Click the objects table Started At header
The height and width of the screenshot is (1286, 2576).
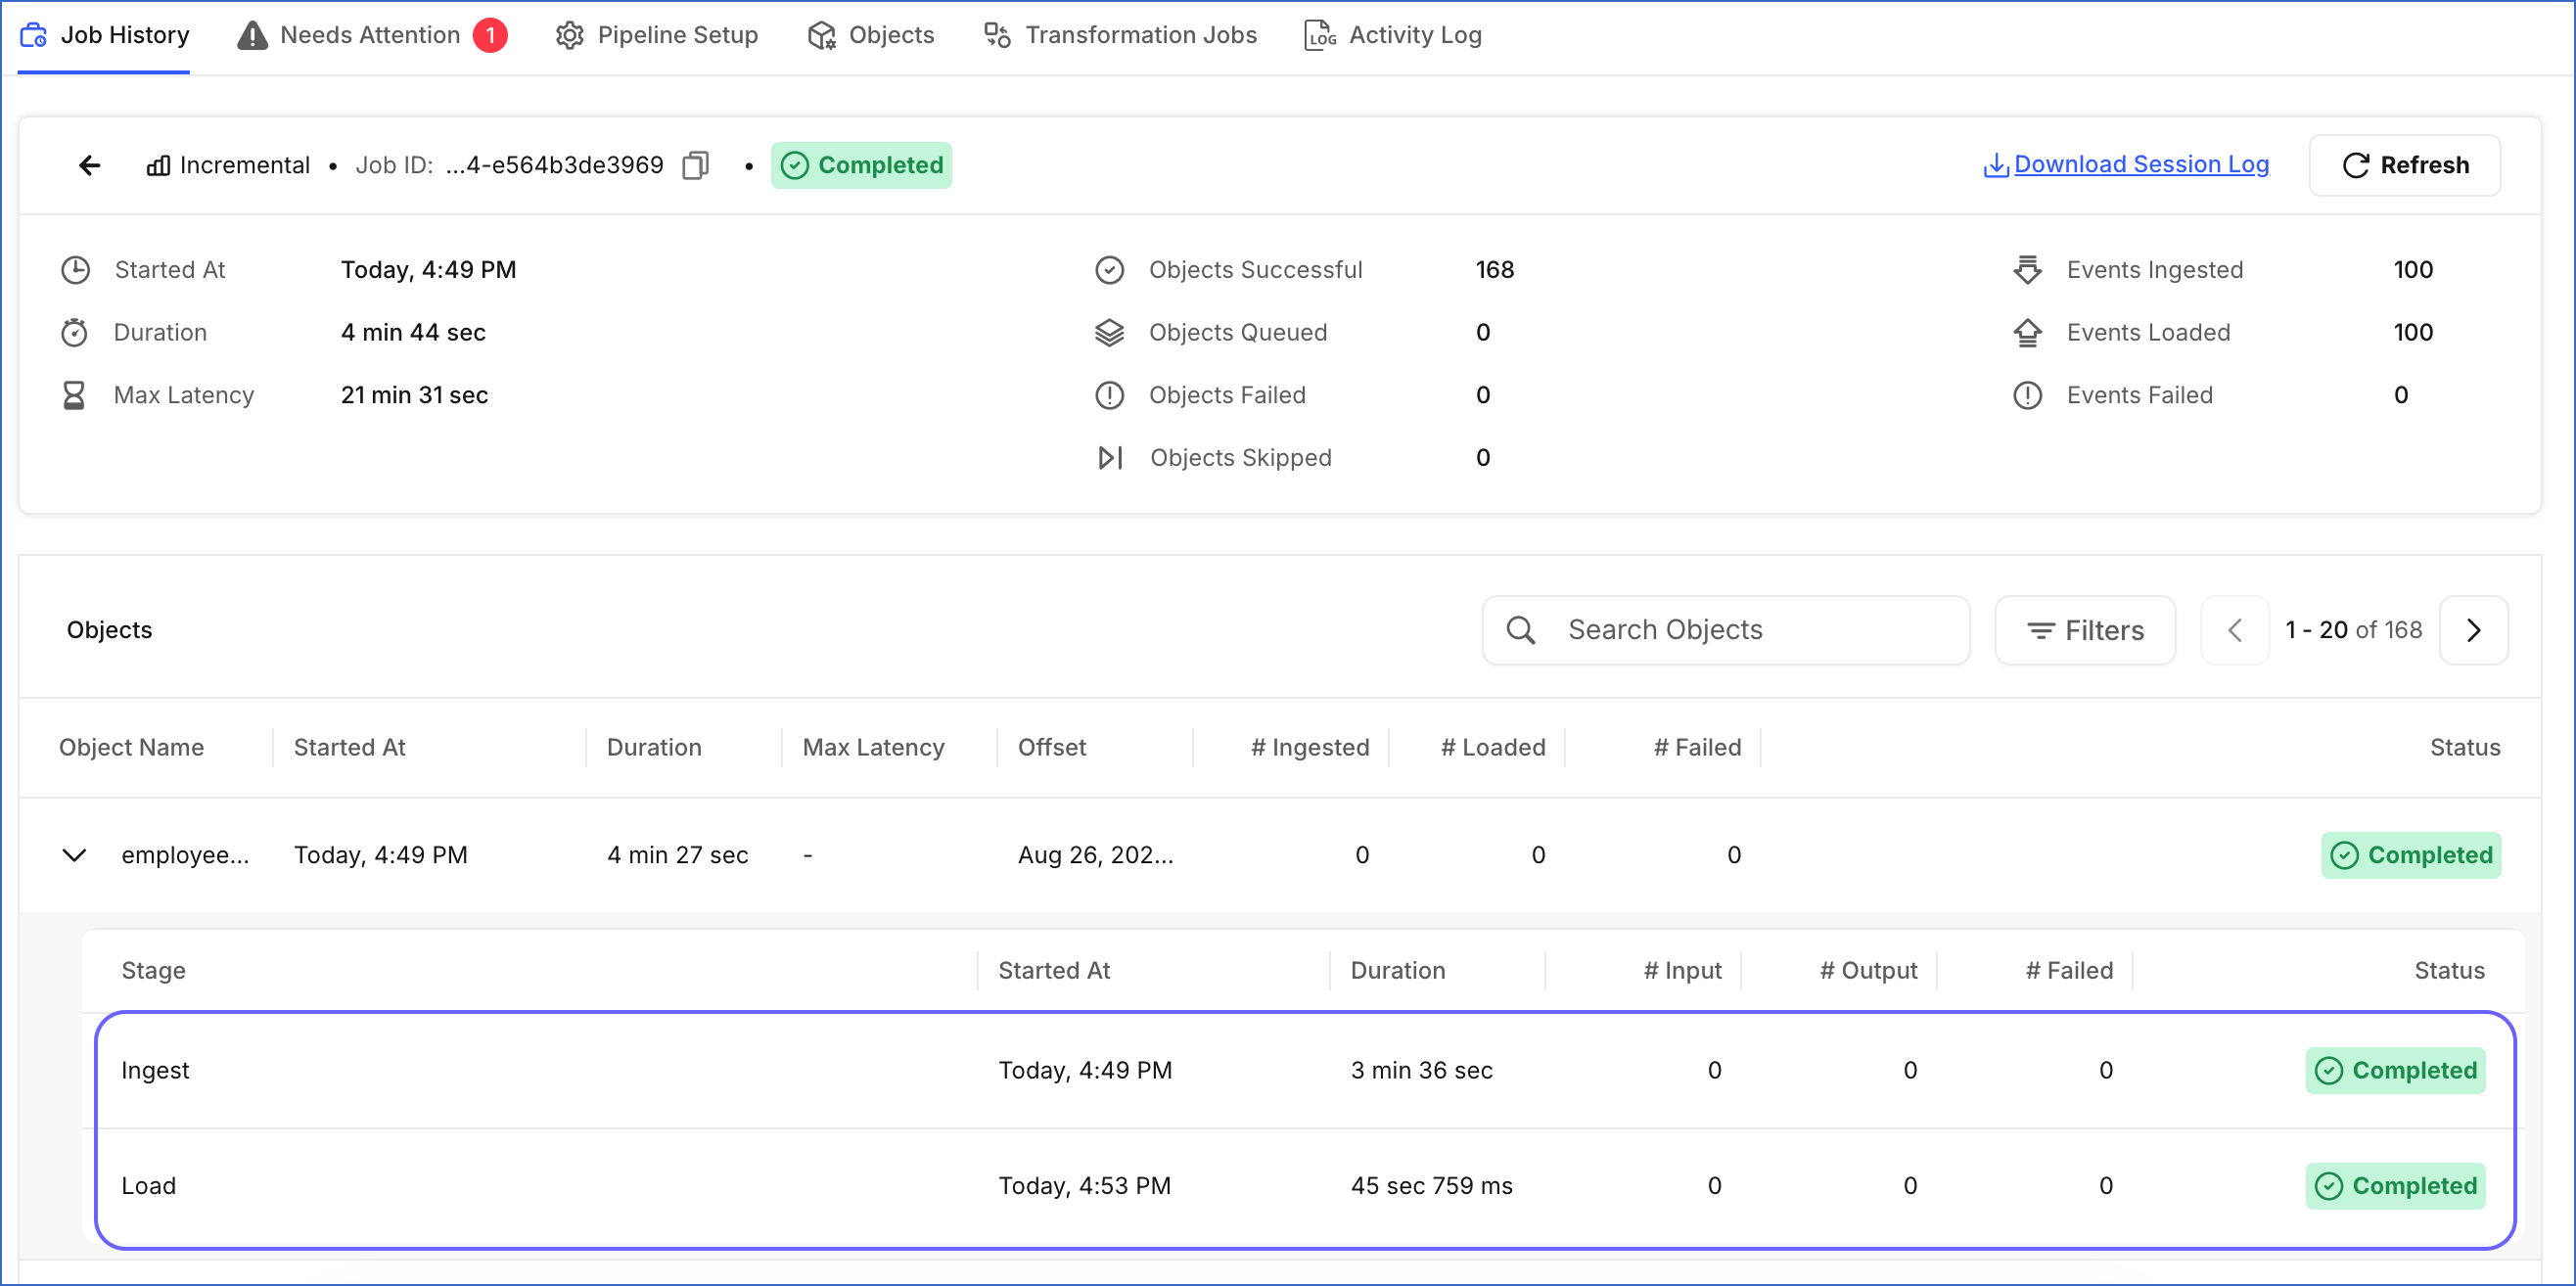(x=349, y=747)
